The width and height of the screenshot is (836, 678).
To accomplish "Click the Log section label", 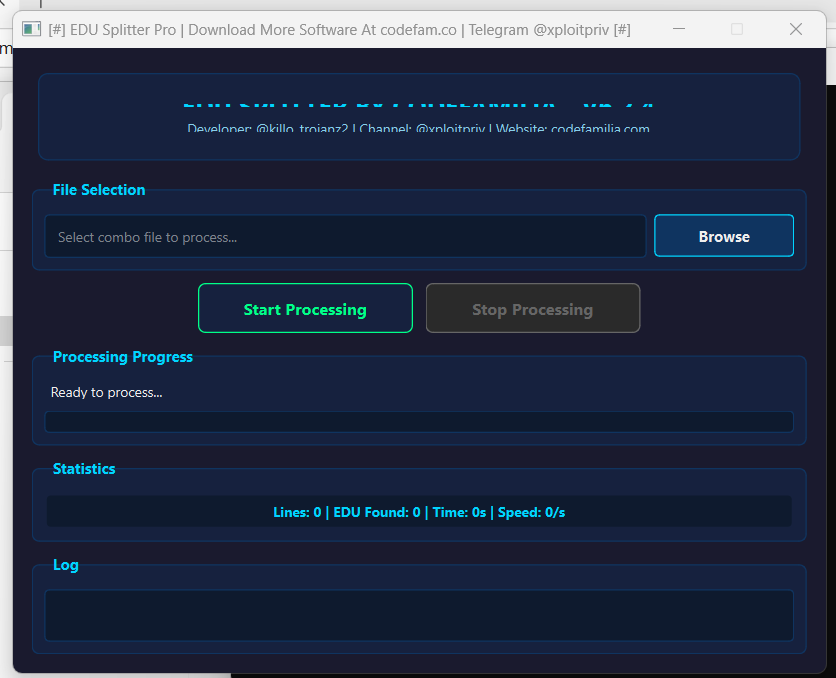I will [65, 565].
